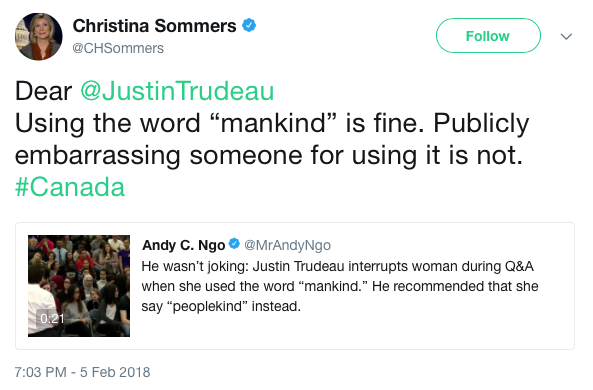This screenshot has width=593, height=390.
Task: Click Andy C. Ngo's verified badge
Action: 234,244
